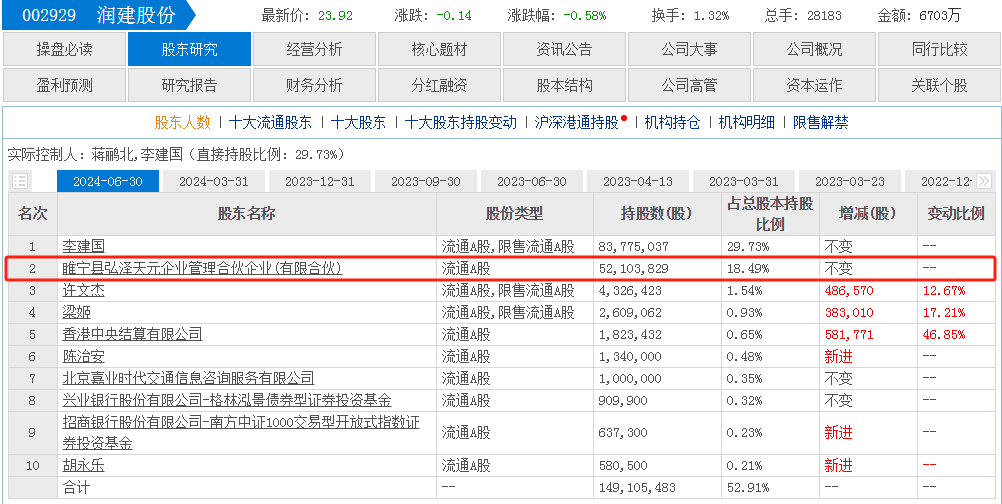Screen dimensions: 1002x504
Task: Open the 操盘必读 section
Action: (x=64, y=49)
